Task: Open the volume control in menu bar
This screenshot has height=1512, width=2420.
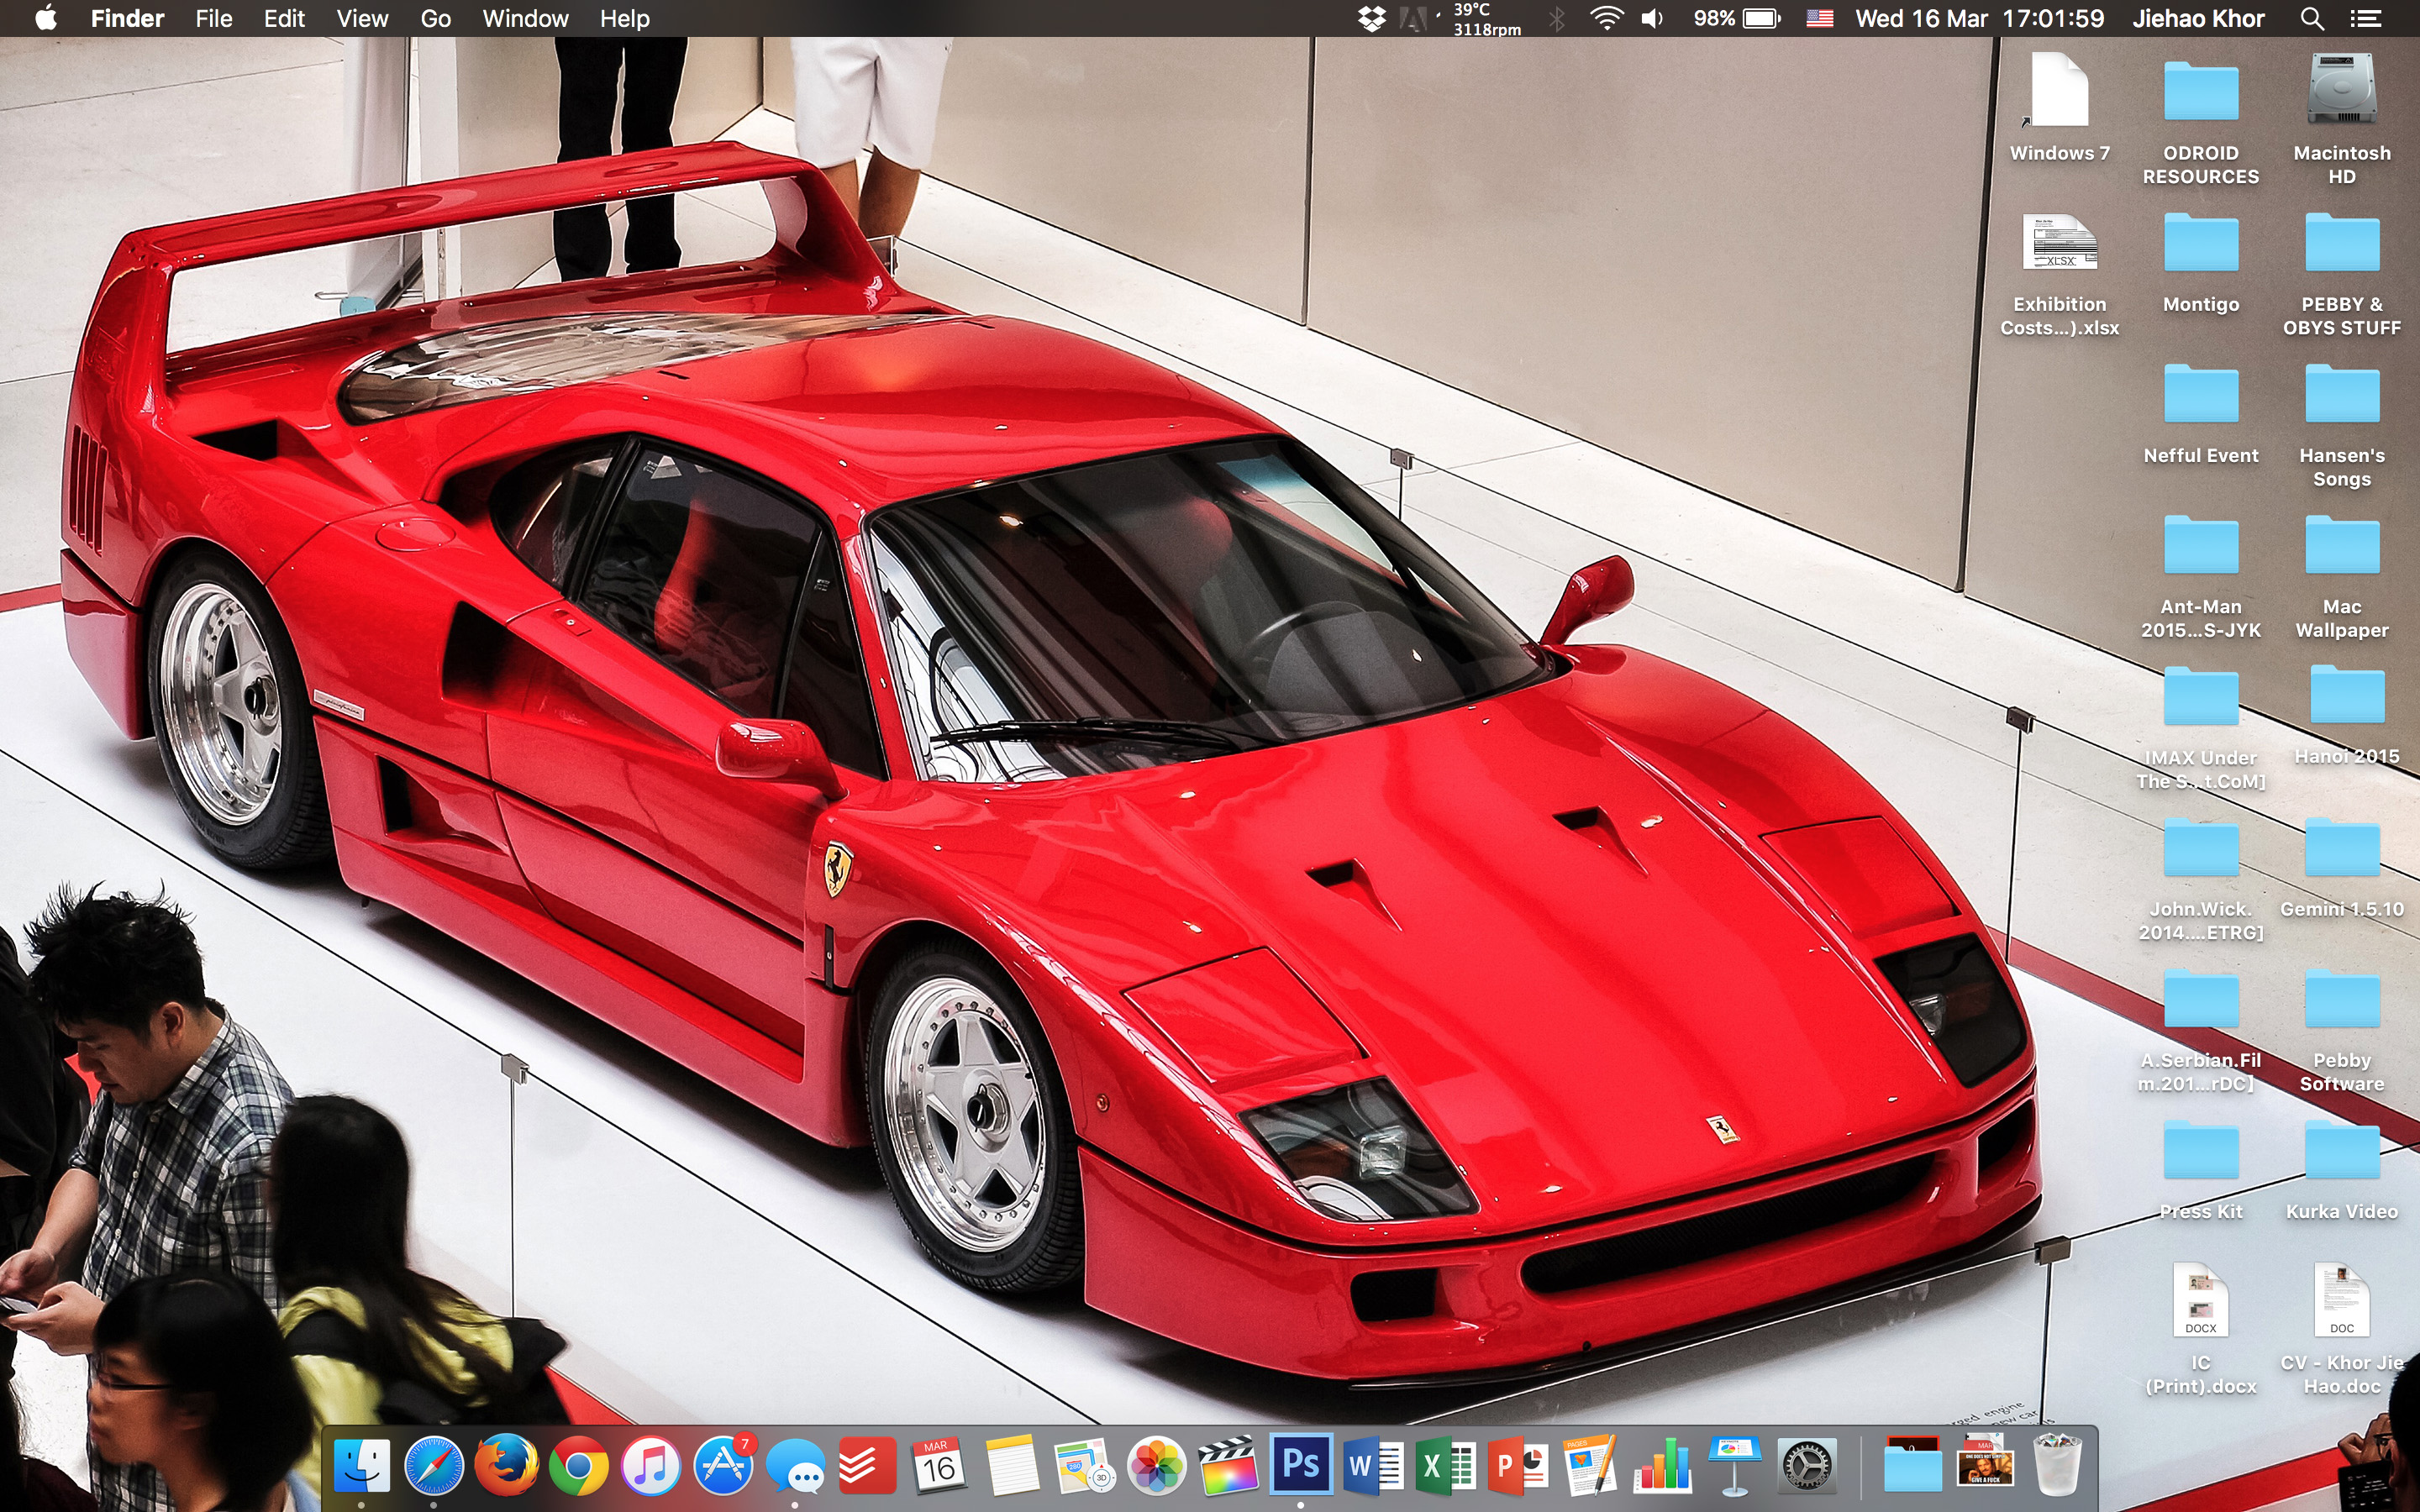Action: coord(1652,18)
